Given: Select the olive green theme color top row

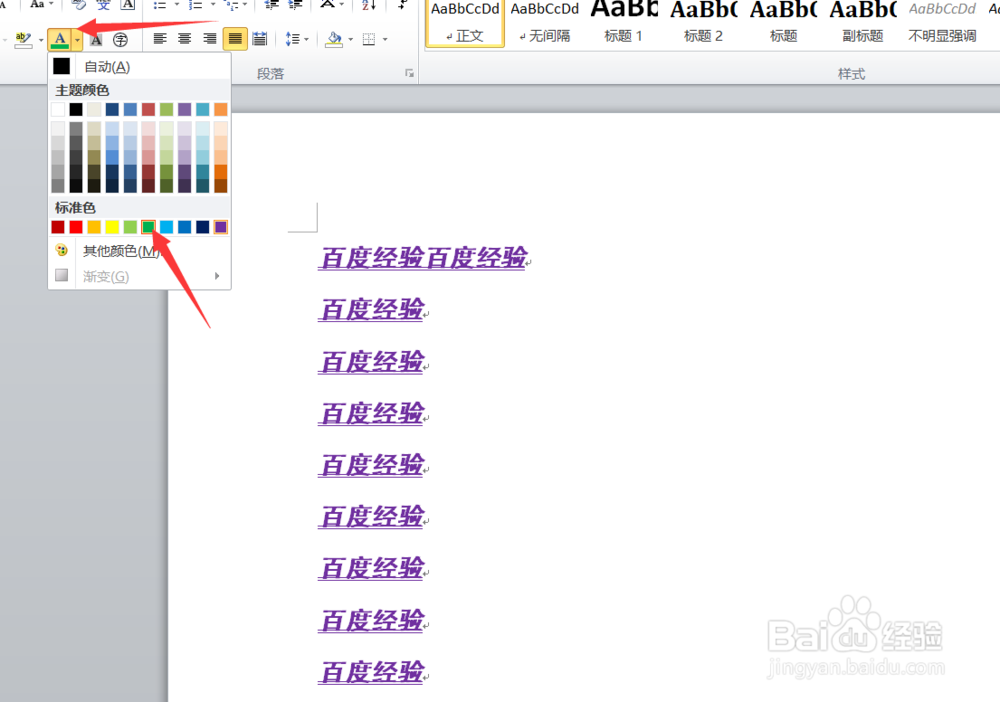Looking at the screenshot, I should click(x=166, y=110).
